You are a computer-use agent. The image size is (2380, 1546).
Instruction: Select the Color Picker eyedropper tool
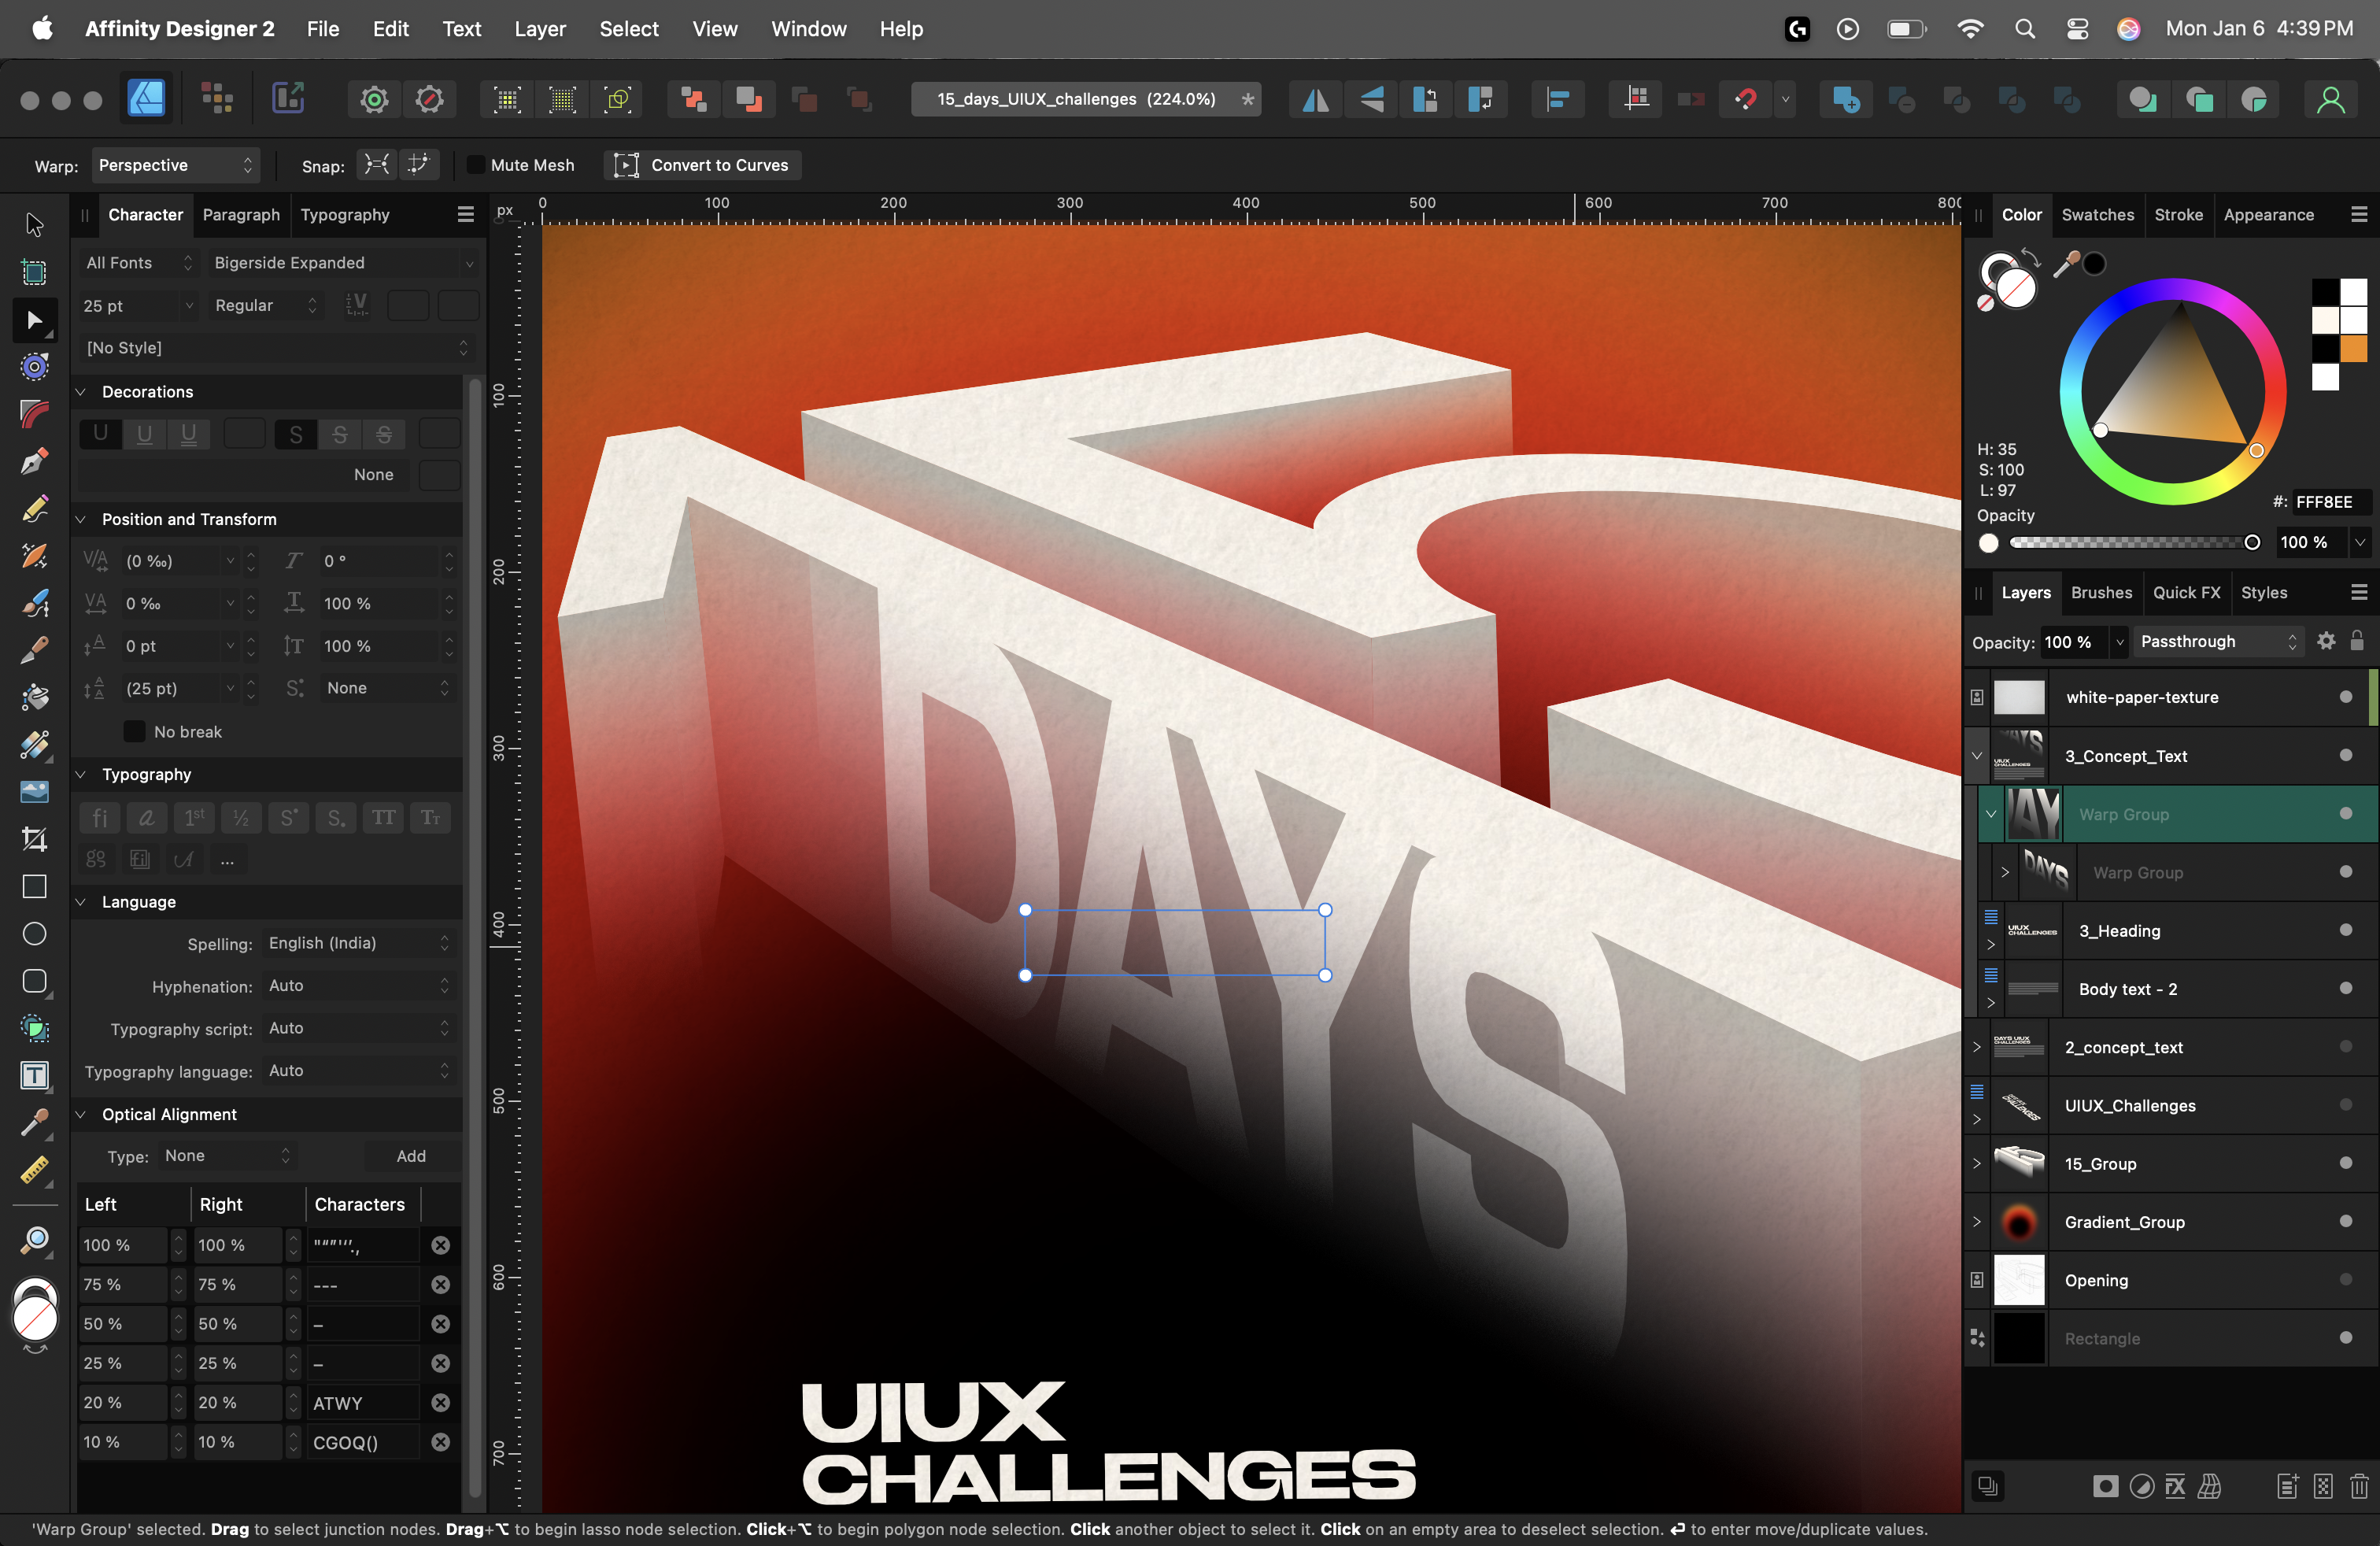pos(34,1122)
